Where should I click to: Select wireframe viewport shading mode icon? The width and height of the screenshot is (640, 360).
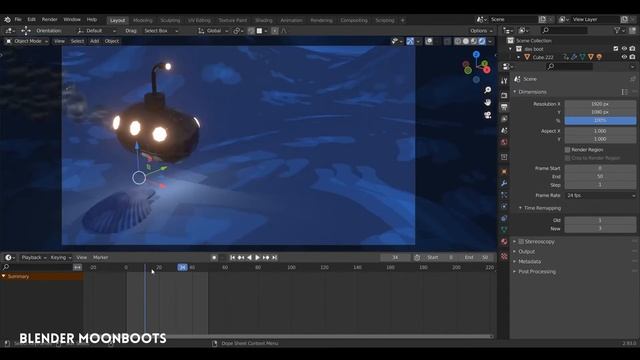458,41
